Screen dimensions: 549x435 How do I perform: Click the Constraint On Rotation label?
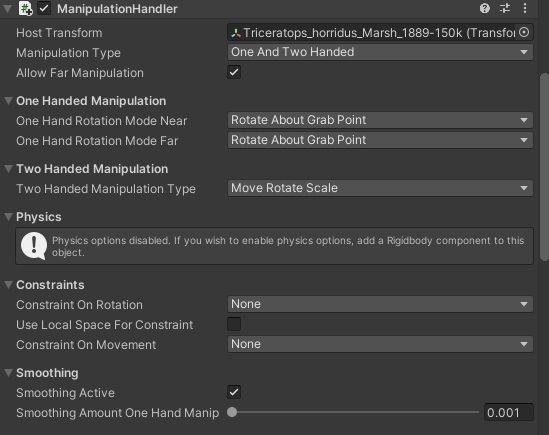tap(79, 305)
